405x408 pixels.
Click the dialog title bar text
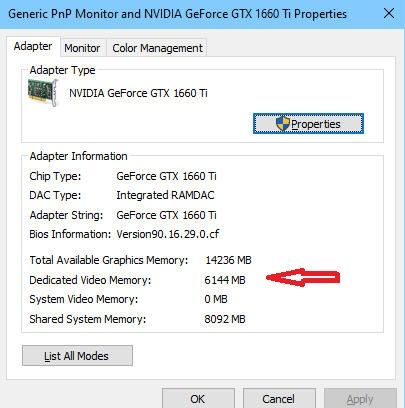tap(177, 14)
